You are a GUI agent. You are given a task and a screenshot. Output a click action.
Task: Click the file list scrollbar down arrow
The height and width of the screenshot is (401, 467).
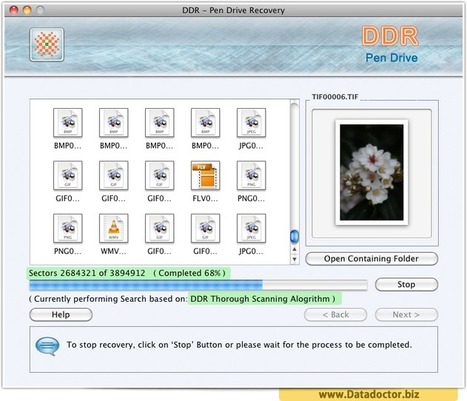point(294,259)
